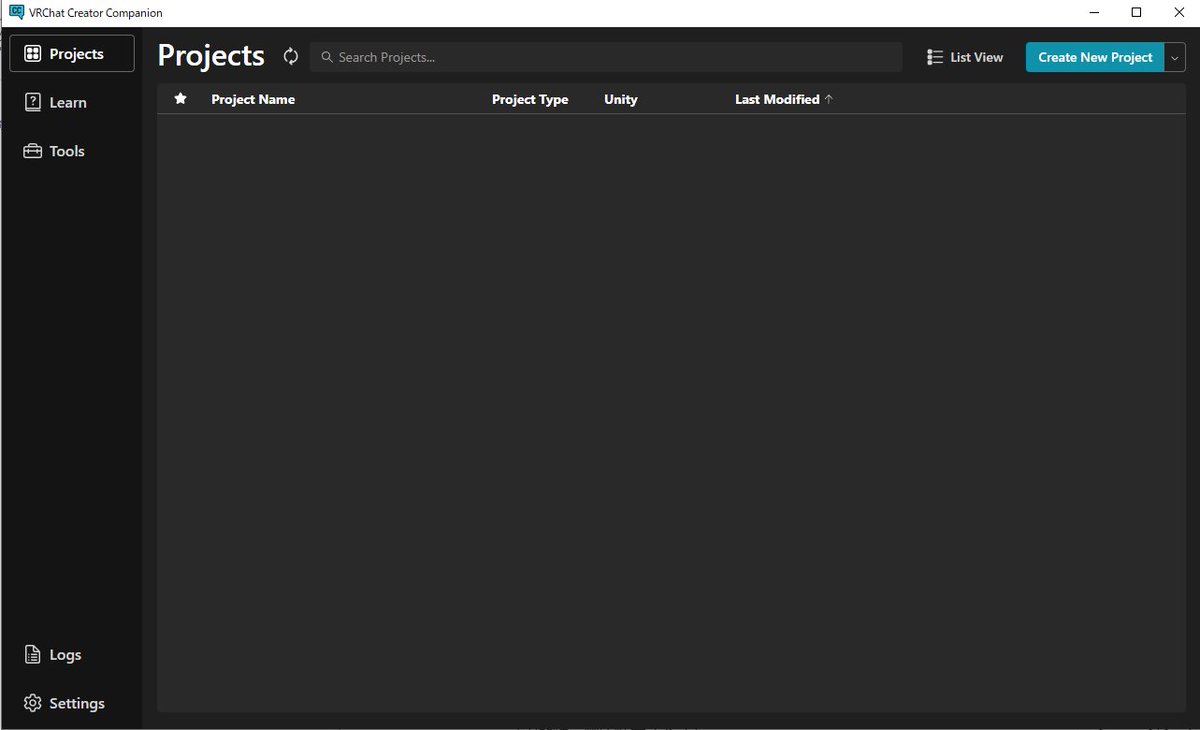1200x730 pixels.
Task: Expand the Create New Project dropdown arrow
Action: pyautogui.click(x=1175, y=57)
